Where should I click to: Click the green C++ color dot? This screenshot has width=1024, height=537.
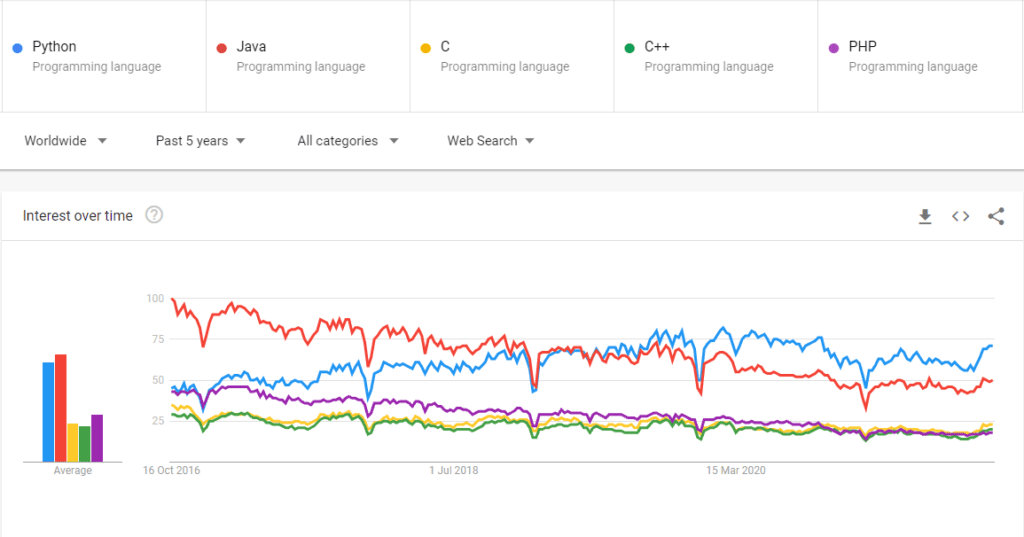pyautogui.click(x=630, y=47)
